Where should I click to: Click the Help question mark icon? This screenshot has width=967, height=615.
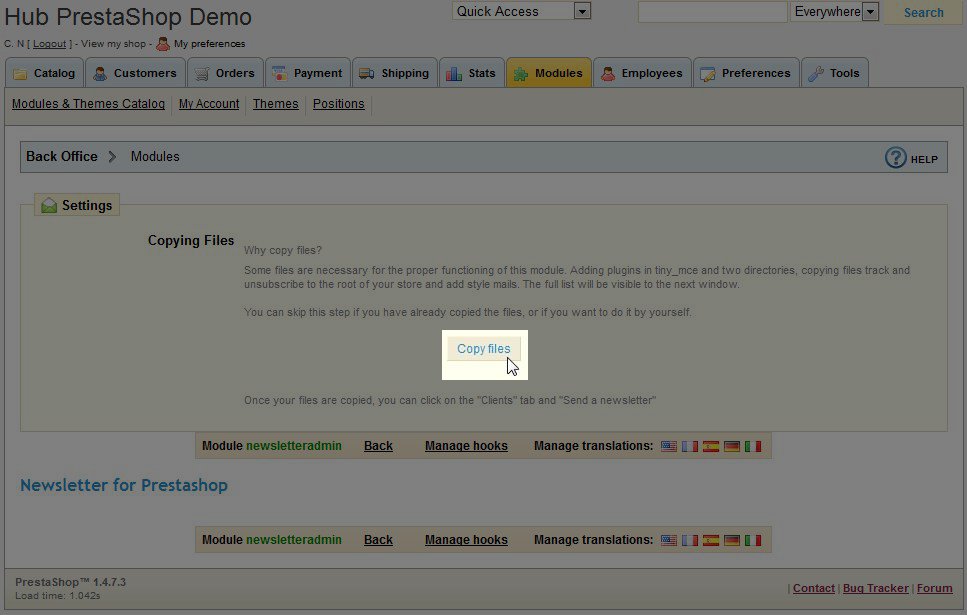pos(895,158)
